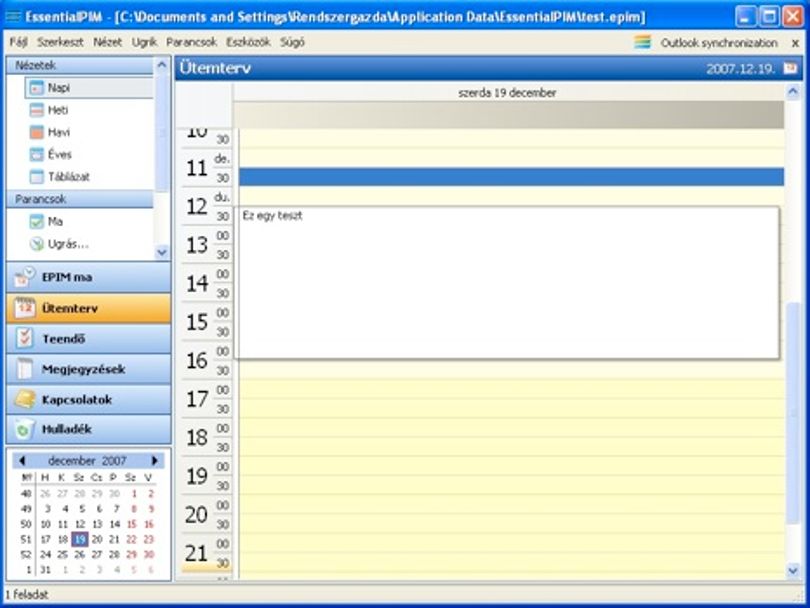
Task: Collapse the Nézetek panel section
Action: pos(162,65)
